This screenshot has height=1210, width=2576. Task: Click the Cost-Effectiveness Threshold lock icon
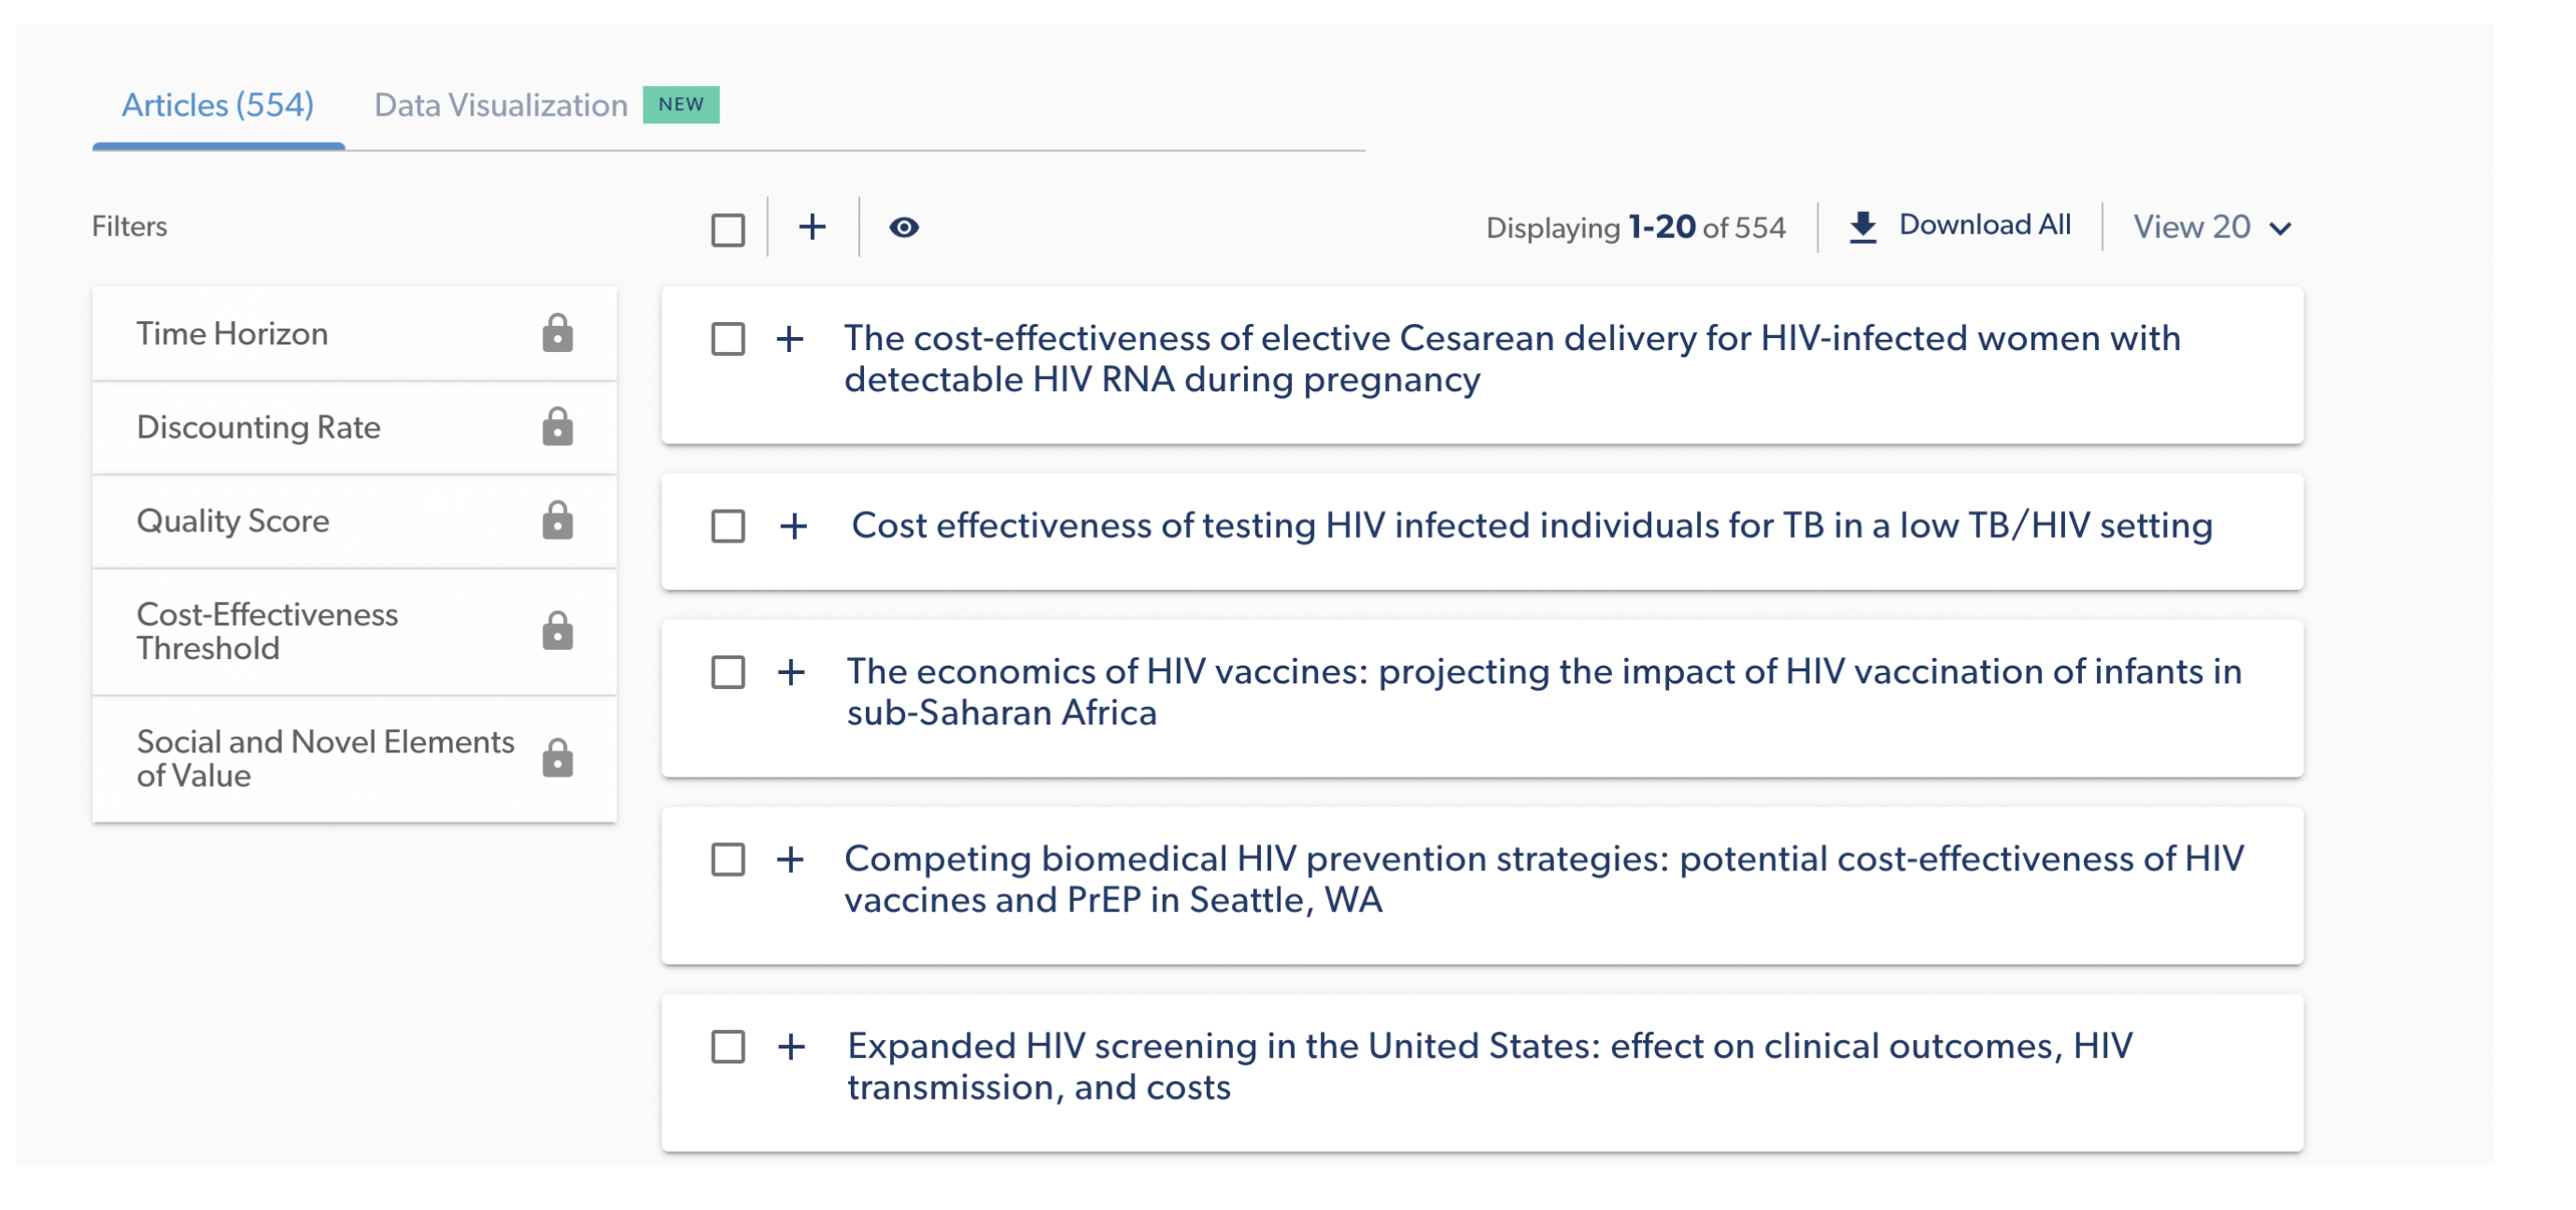[557, 631]
